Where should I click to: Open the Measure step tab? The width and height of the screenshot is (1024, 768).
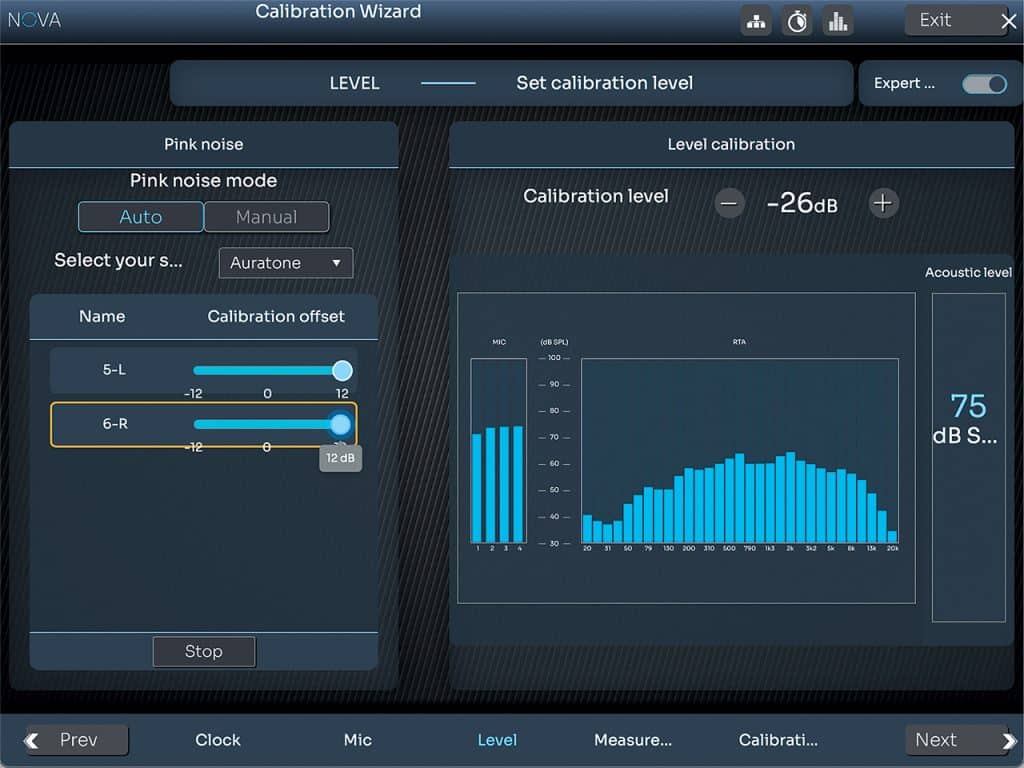tap(632, 740)
